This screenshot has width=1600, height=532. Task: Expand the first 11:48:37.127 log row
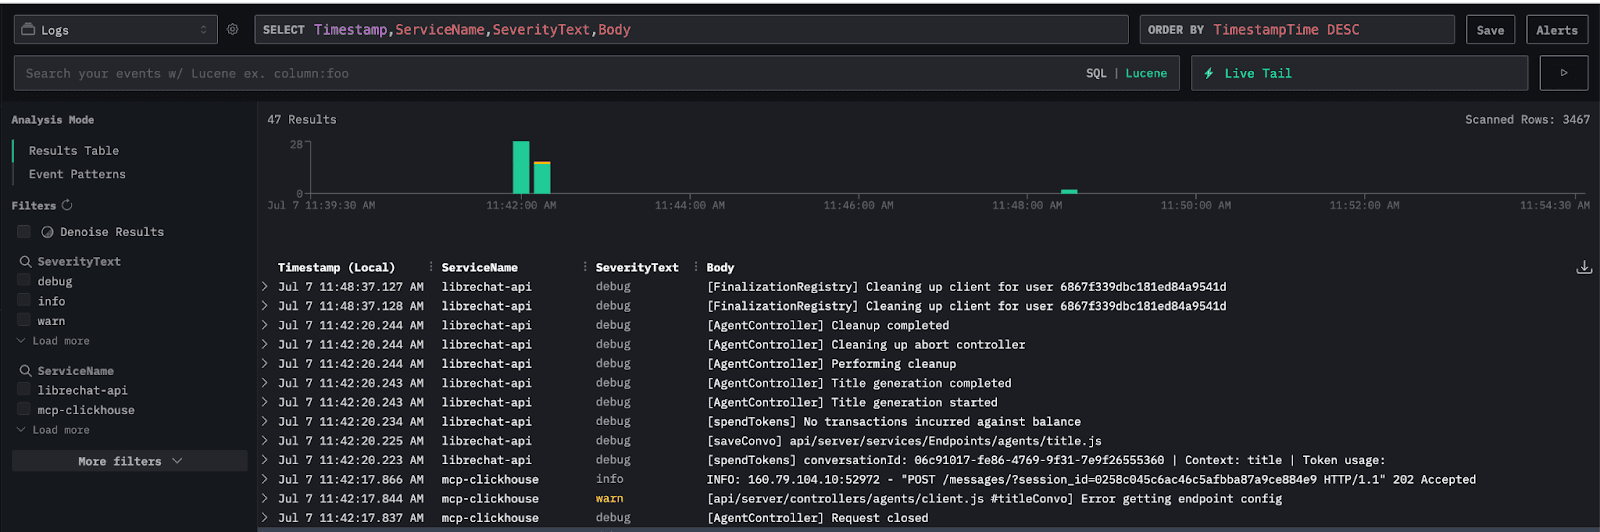pos(265,287)
